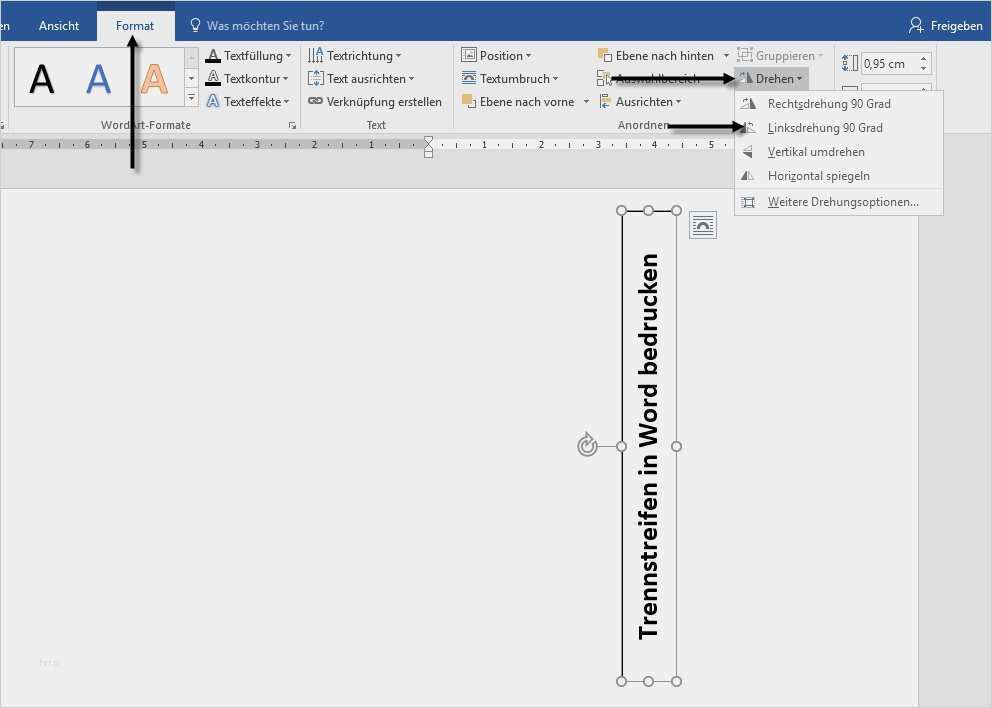992x708 pixels.
Task: Expand the WordArt styles gallery
Action: [x=191, y=98]
